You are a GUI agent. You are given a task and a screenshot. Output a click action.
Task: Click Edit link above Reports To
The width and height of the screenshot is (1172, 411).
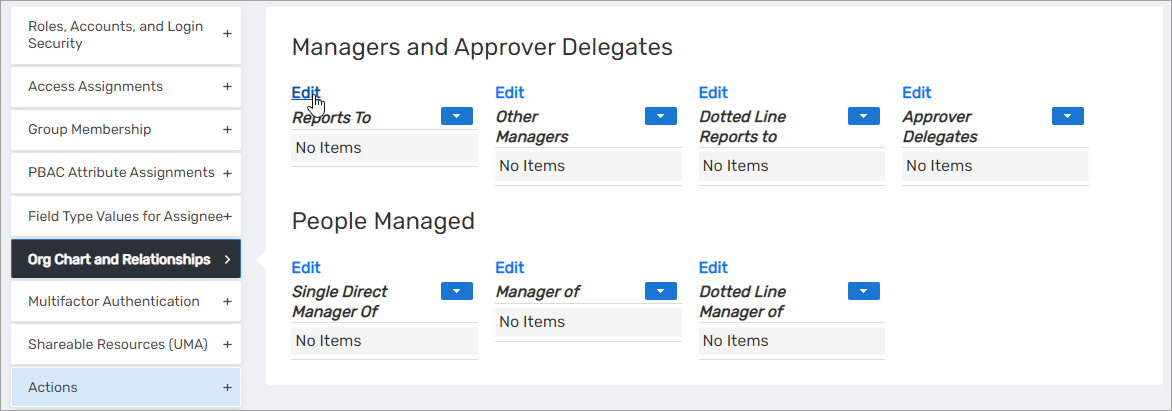(305, 93)
